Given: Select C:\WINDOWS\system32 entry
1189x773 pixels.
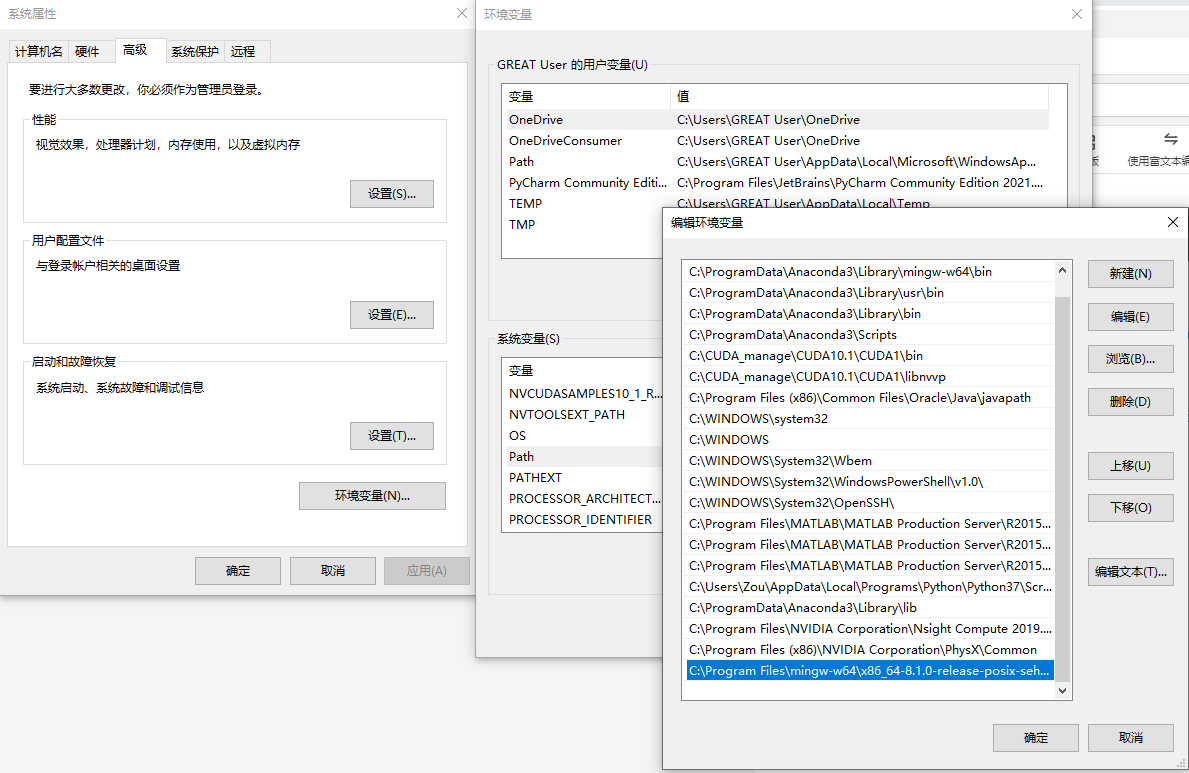Looking at the screenshot, I should (x=870, y=419).
